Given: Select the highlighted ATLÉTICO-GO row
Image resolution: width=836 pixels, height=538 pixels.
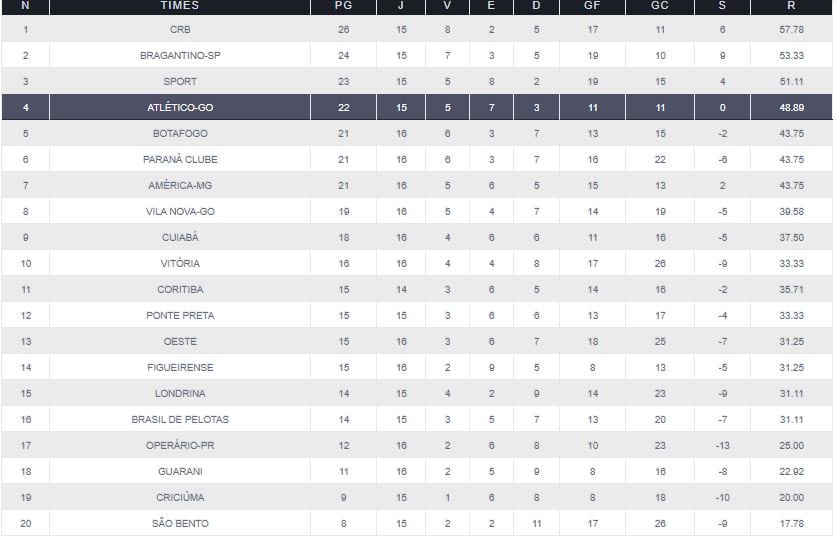Looking at the screenshot, I should [x=180, y=107].
